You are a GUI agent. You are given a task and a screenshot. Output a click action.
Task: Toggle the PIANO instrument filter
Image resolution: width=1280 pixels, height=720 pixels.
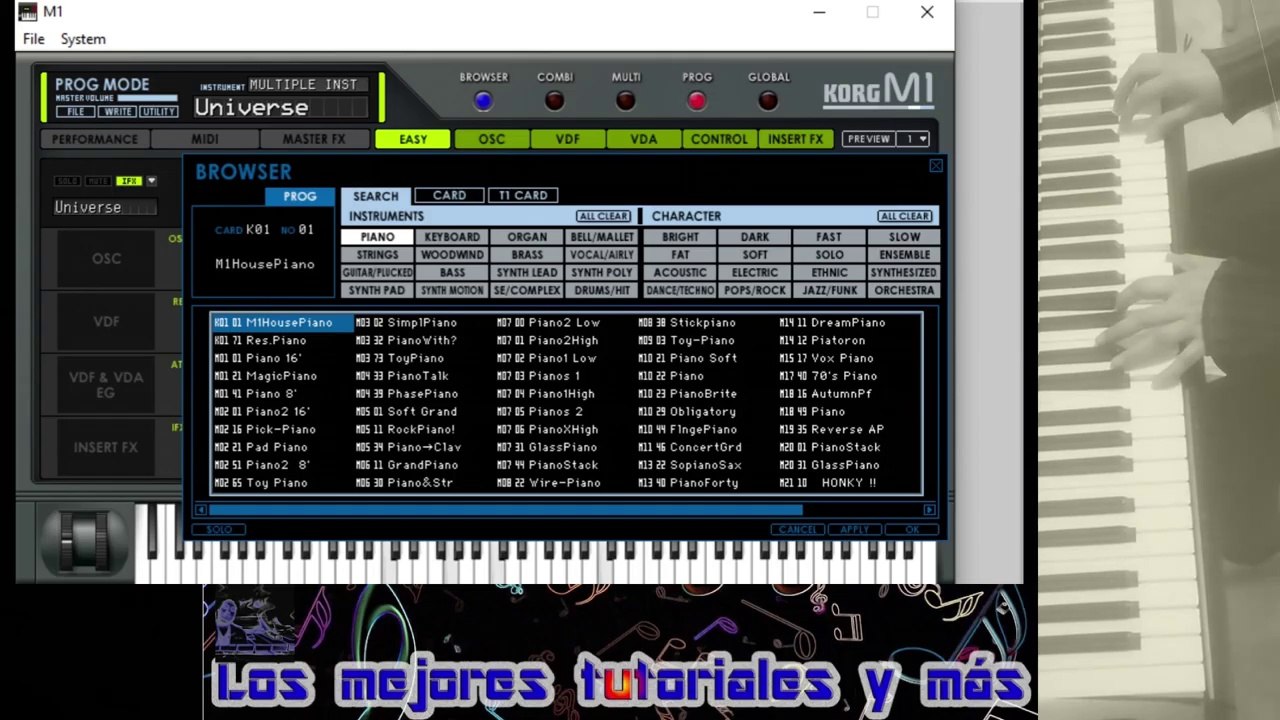[377, 237]
